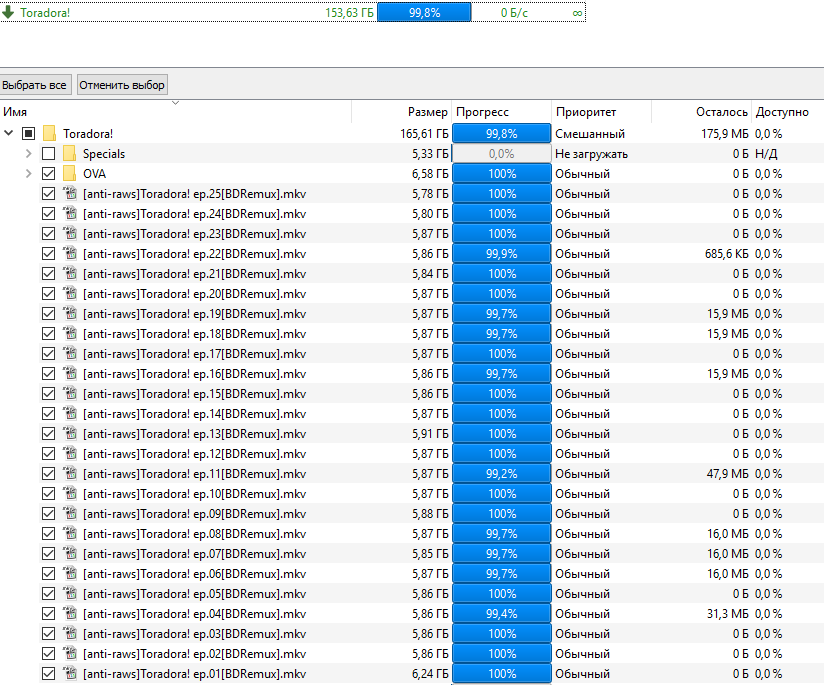
Task: Click the ep.25 mkv file icon
Action: coord(70,193)
